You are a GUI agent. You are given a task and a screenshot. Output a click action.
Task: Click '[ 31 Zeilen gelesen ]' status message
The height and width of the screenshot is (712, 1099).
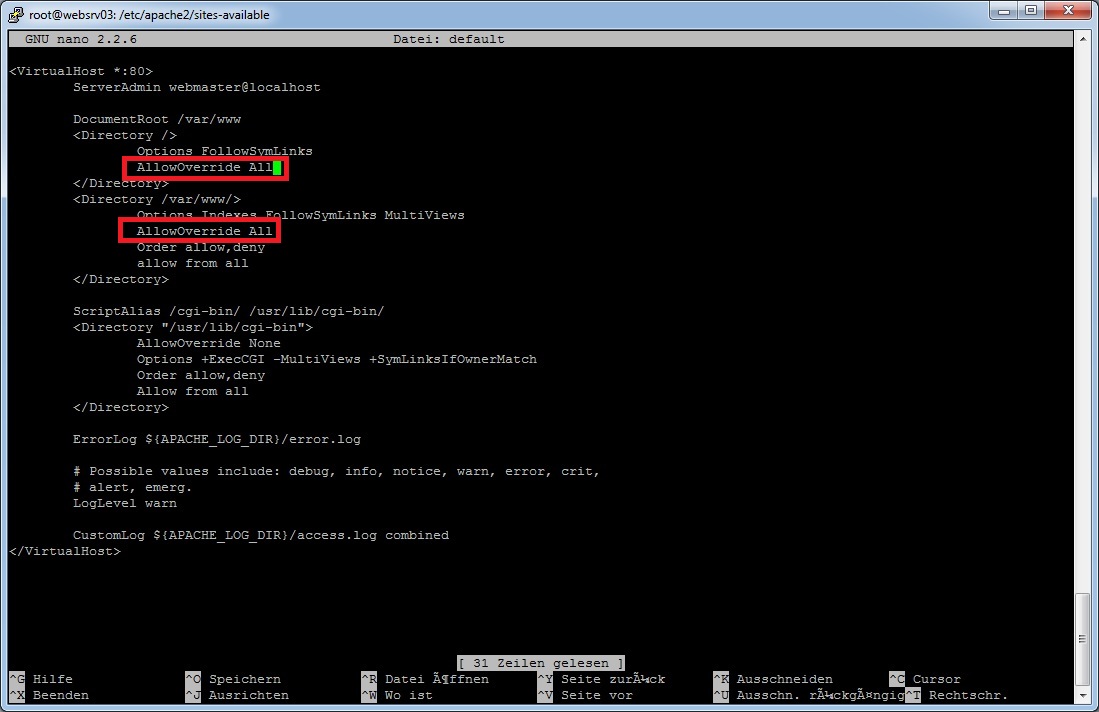pyautogui.click(x=540, y=663)
